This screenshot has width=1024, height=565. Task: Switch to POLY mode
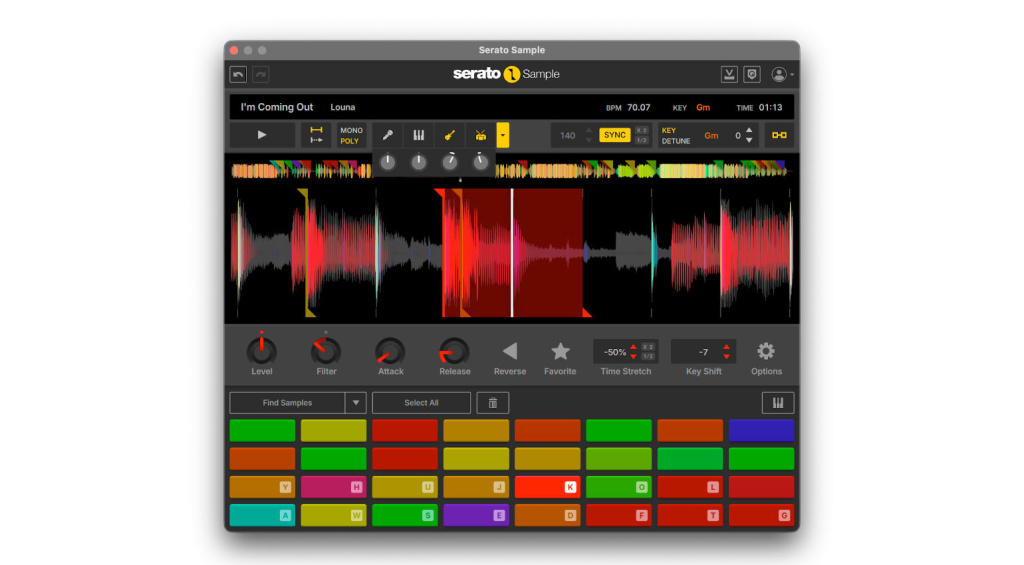coord(349,141)
